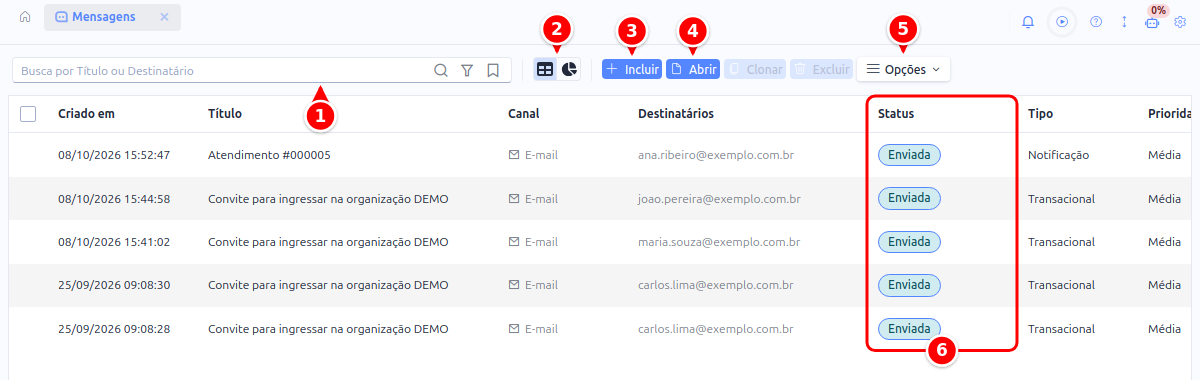1200x380 pixels.
Task: Click the envelope icon in the joao.pereira row
Action: (514, 199)
